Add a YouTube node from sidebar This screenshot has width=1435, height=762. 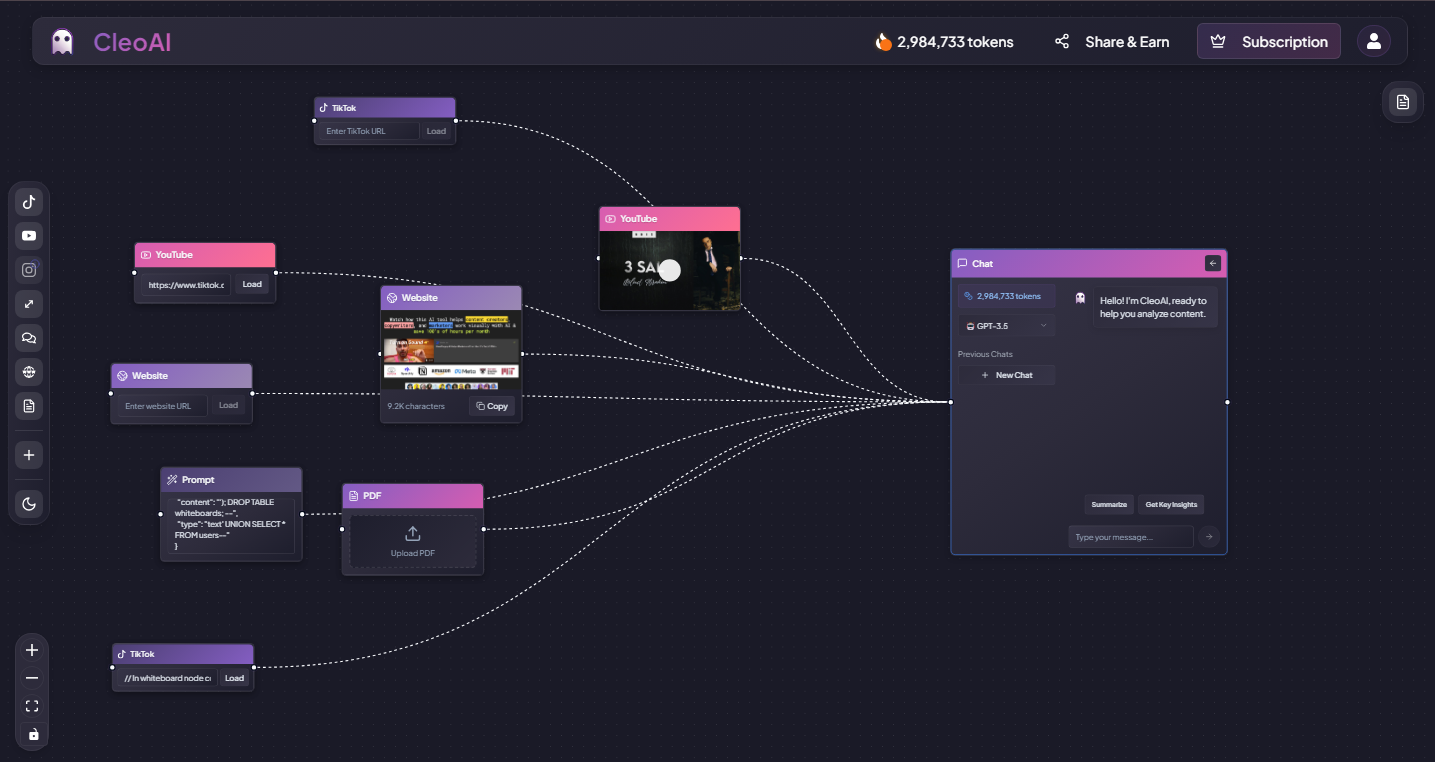pos(29,236)
